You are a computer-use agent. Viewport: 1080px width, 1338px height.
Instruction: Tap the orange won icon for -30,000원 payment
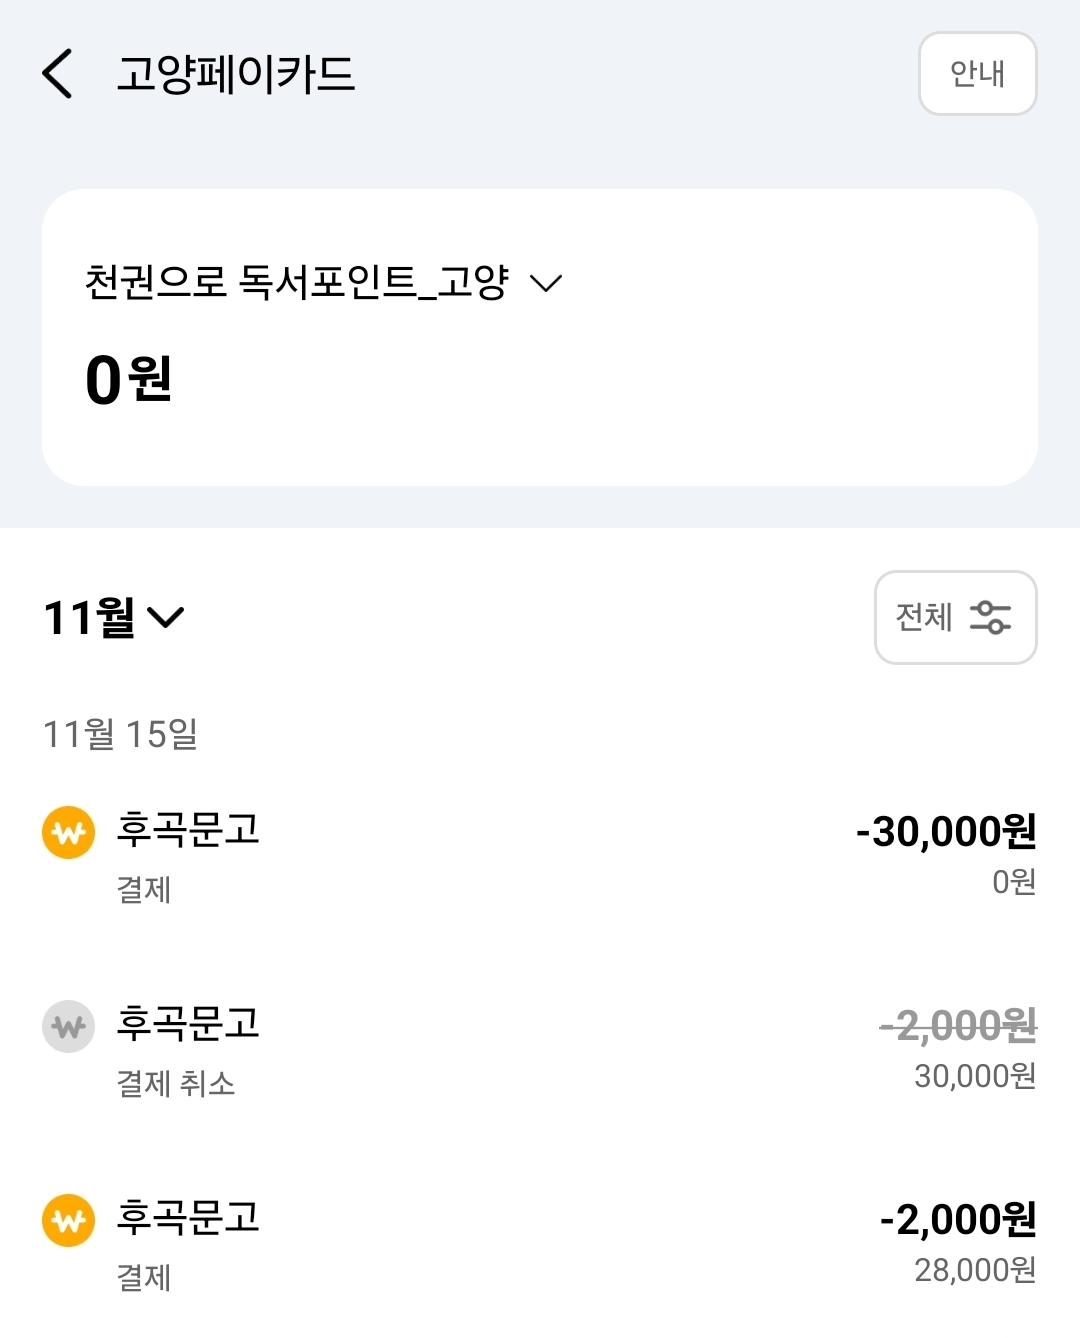tap(68, 832)
